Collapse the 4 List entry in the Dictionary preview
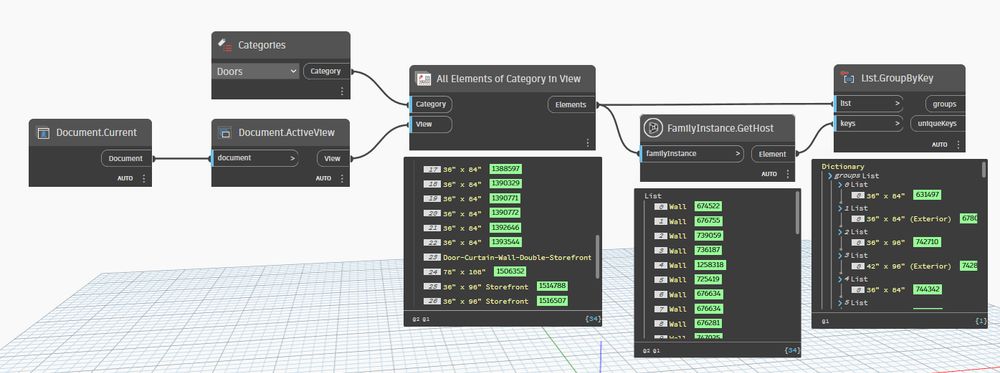The image size is (1000, 373). click(x=840, y=279)
